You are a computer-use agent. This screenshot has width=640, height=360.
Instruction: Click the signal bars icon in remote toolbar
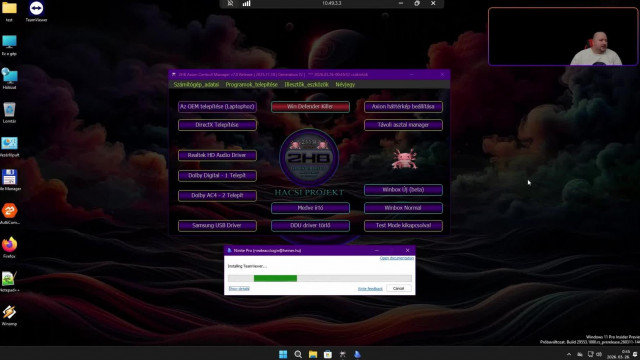tap(246, 3)
